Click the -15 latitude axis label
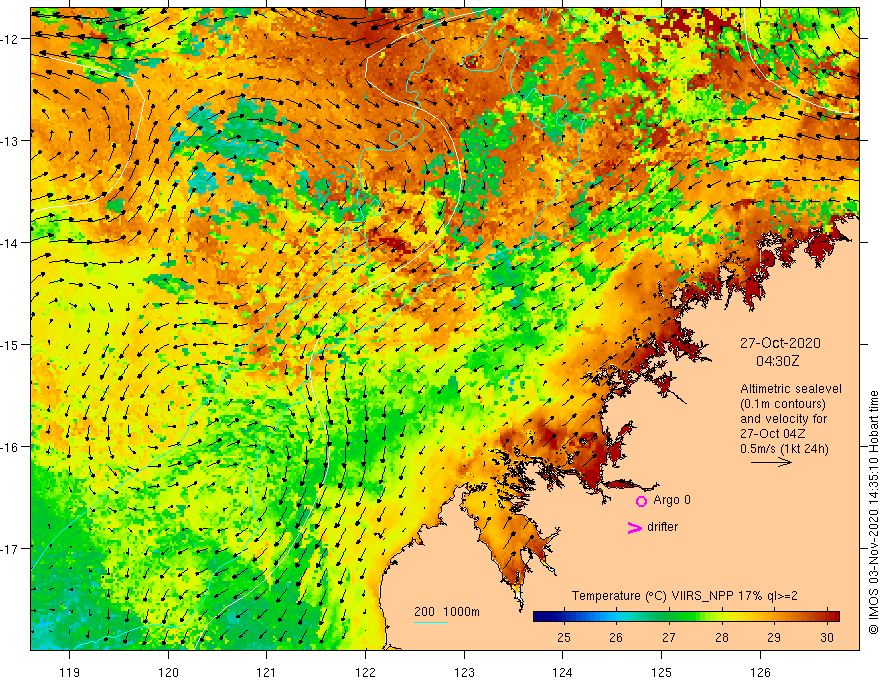Screen dimensions: 880x680 point(11,344)
